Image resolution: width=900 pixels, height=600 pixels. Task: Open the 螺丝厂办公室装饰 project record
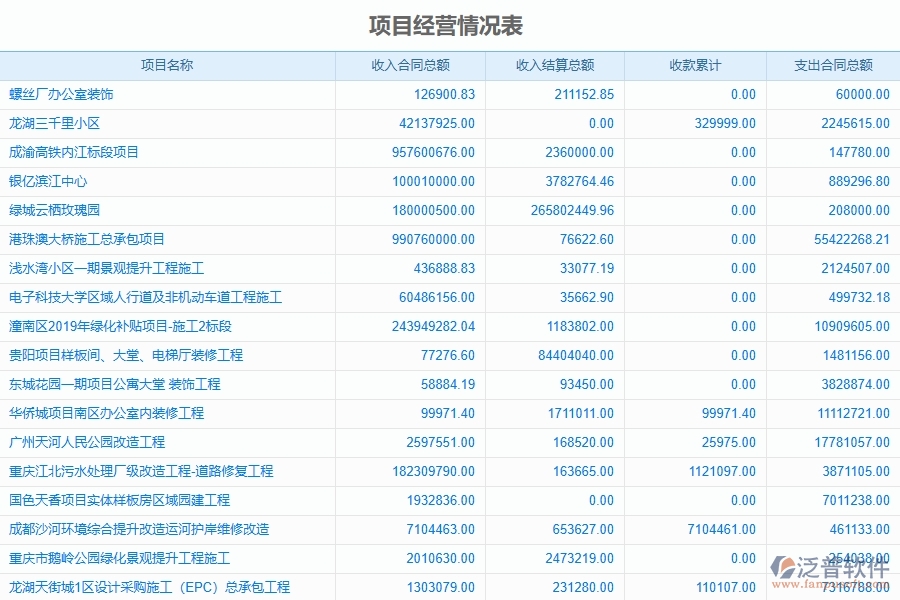[60, 94]
